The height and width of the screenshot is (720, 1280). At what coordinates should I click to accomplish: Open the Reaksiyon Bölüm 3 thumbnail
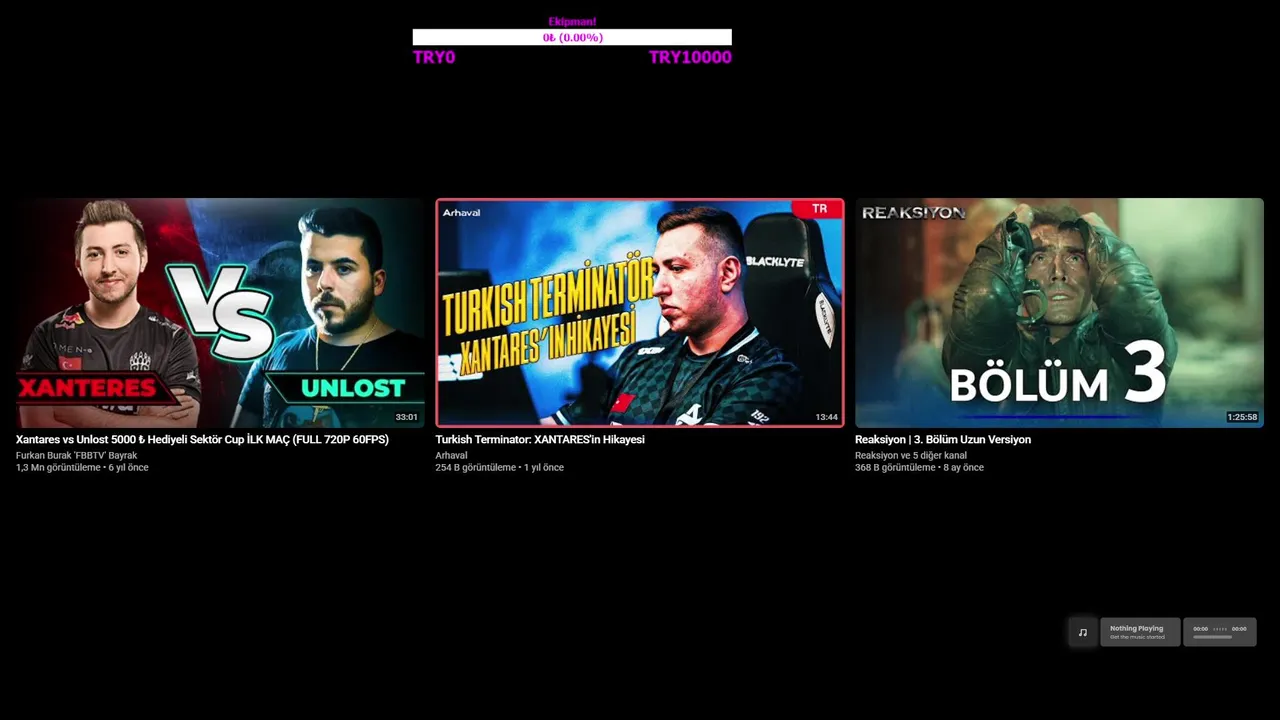click(1059, 313)
